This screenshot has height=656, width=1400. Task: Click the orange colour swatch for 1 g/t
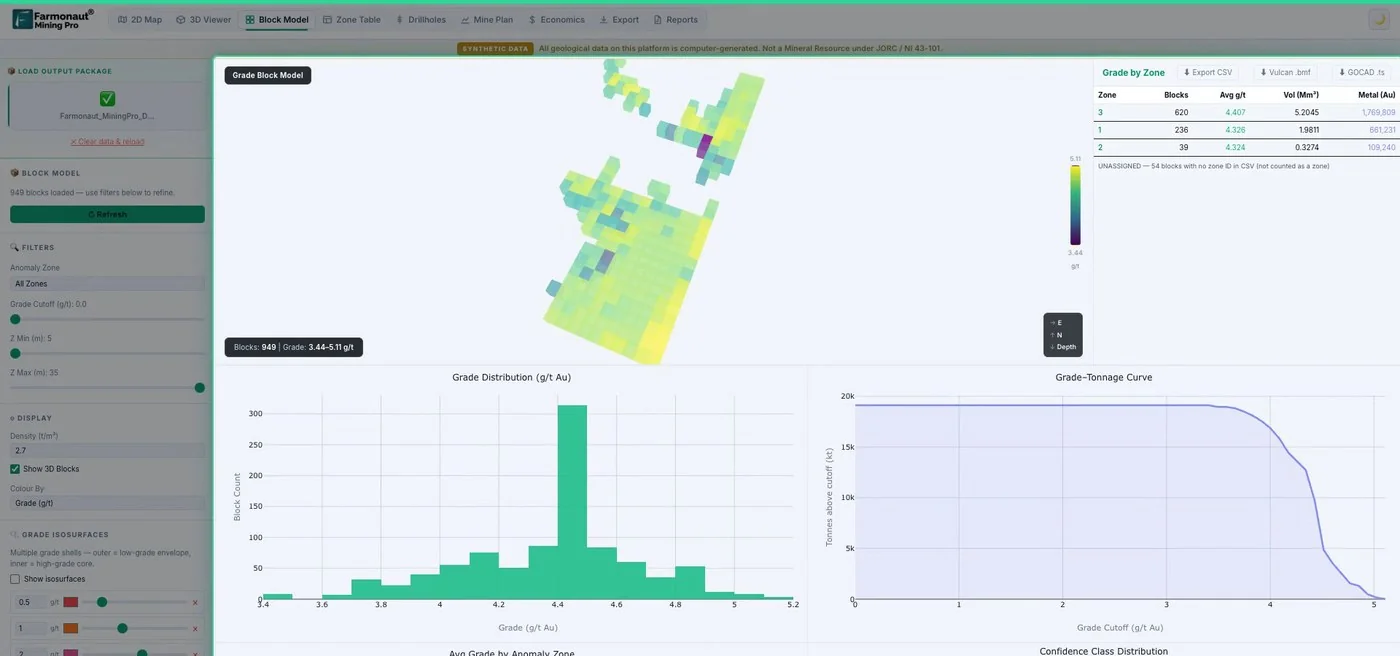(71, 628)
